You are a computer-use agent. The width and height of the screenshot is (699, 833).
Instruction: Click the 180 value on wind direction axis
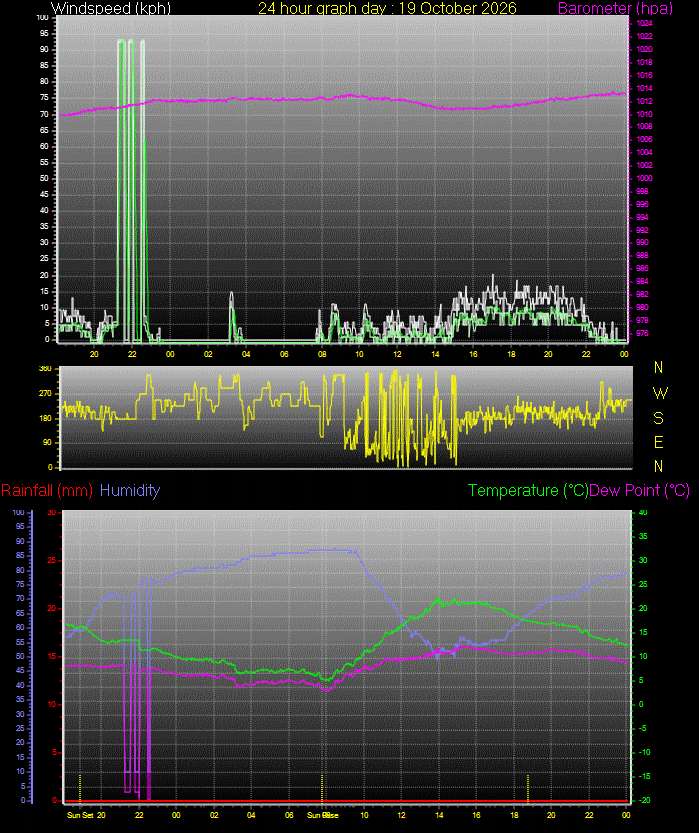(x=46, y=418)
